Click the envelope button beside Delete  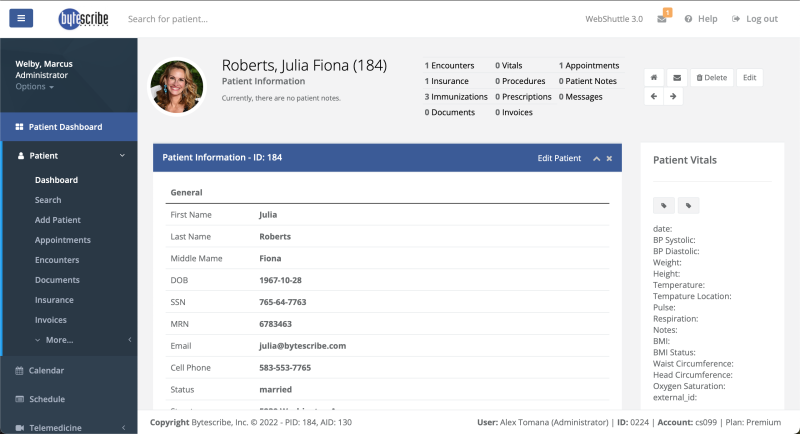pos(676,77)
